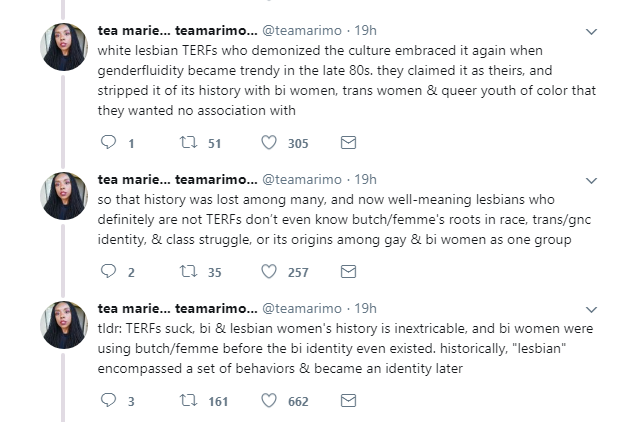Open profile avatar beside tldr tweet

tap(65, 326)
